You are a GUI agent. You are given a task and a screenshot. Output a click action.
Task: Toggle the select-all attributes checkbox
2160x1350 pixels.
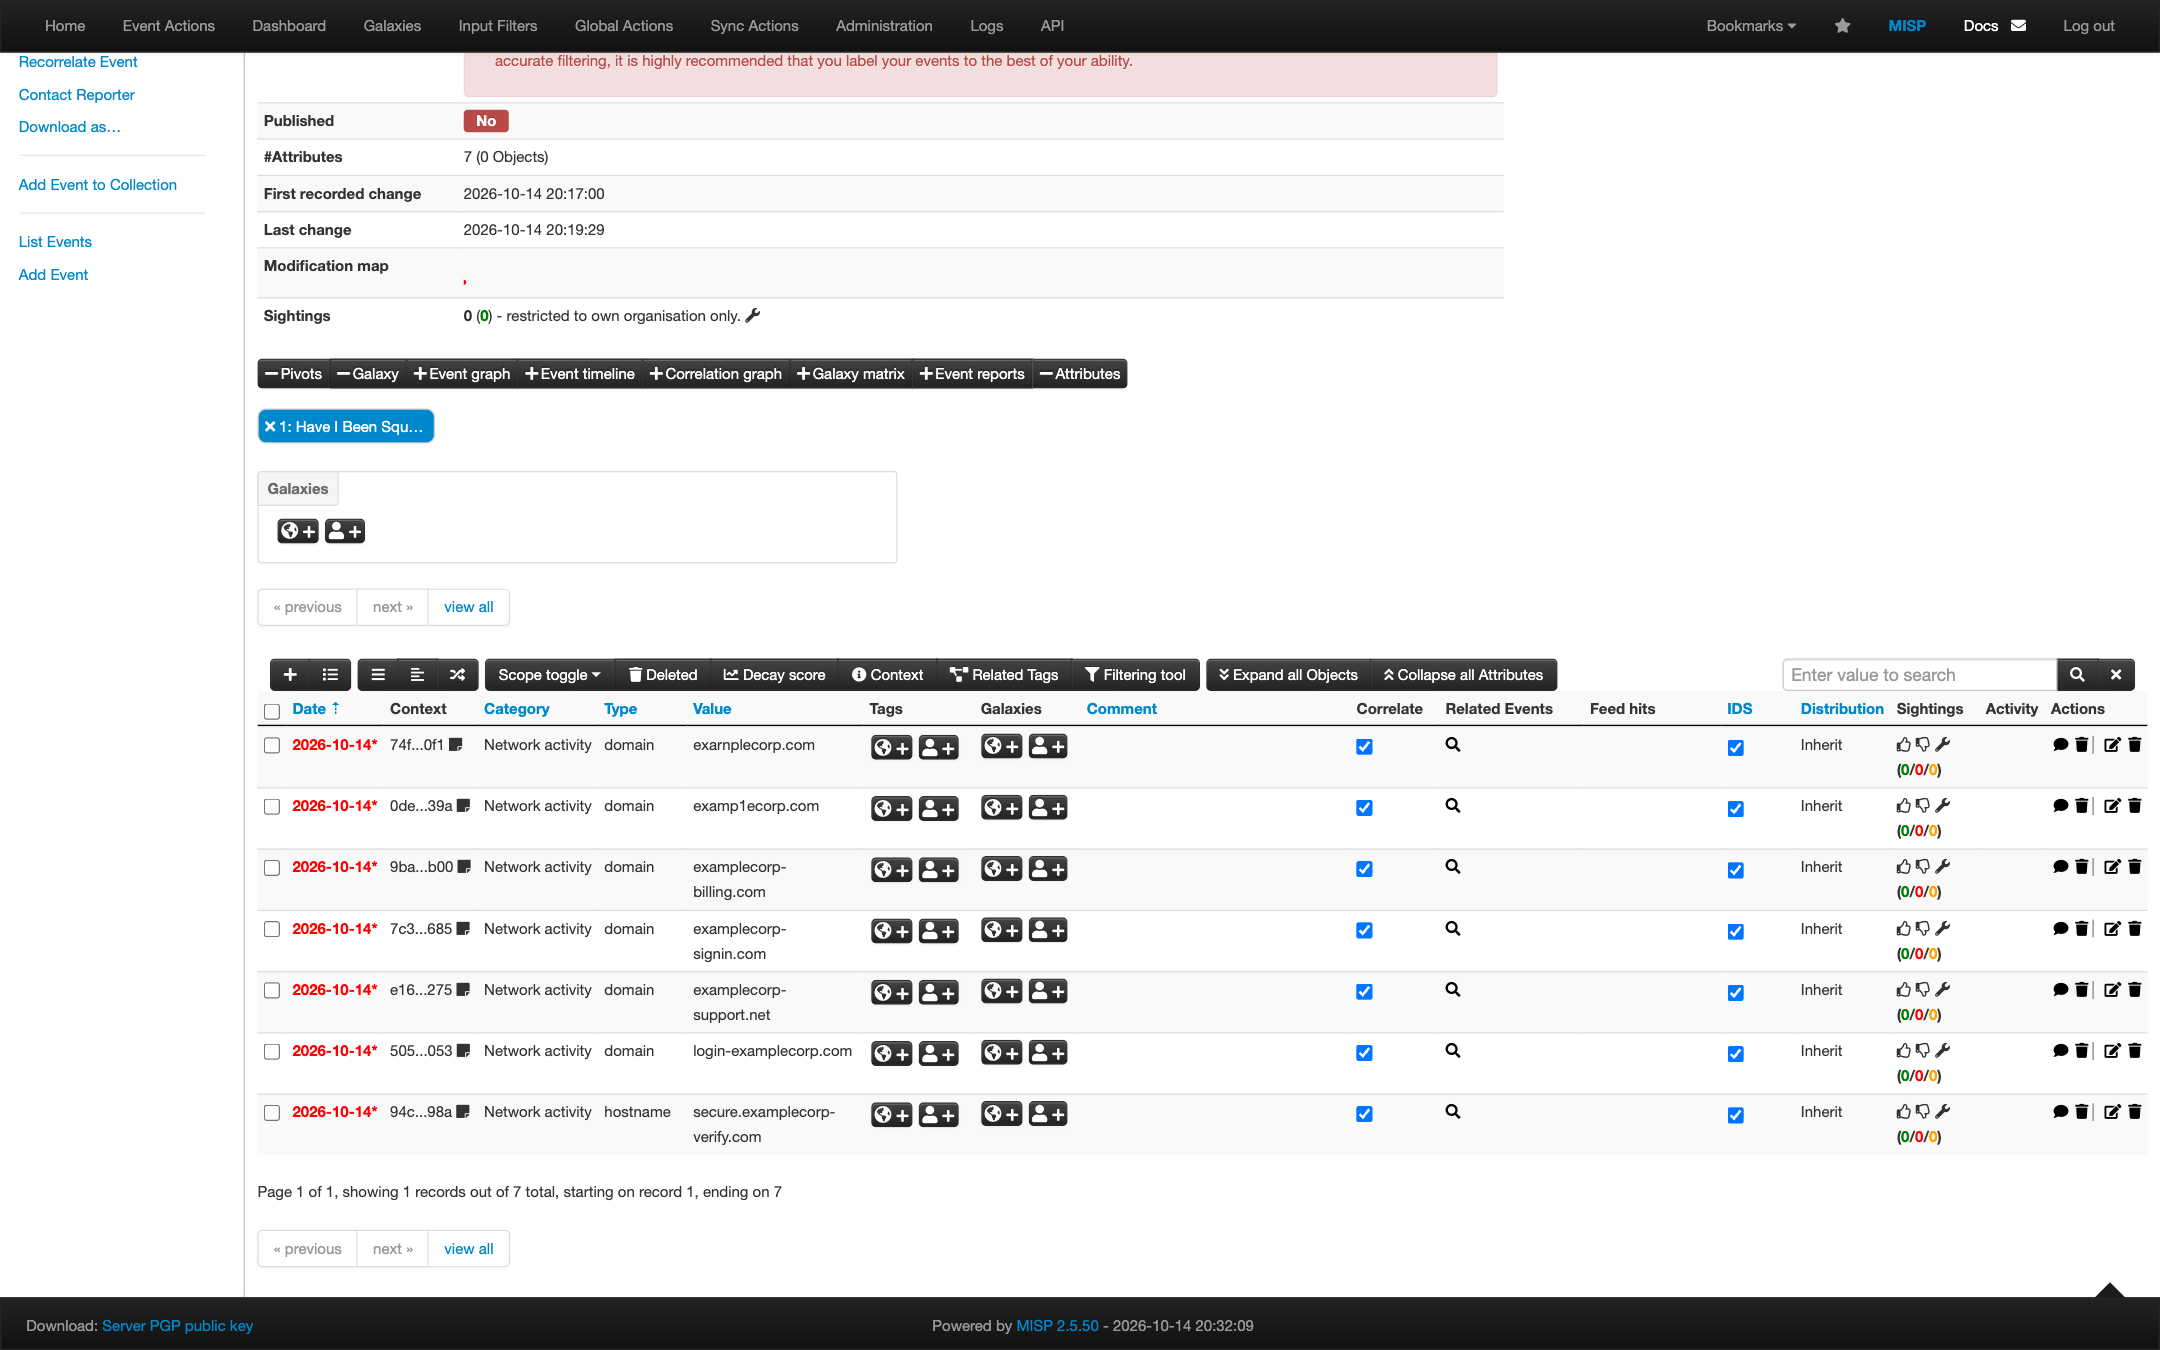[272, 711]
